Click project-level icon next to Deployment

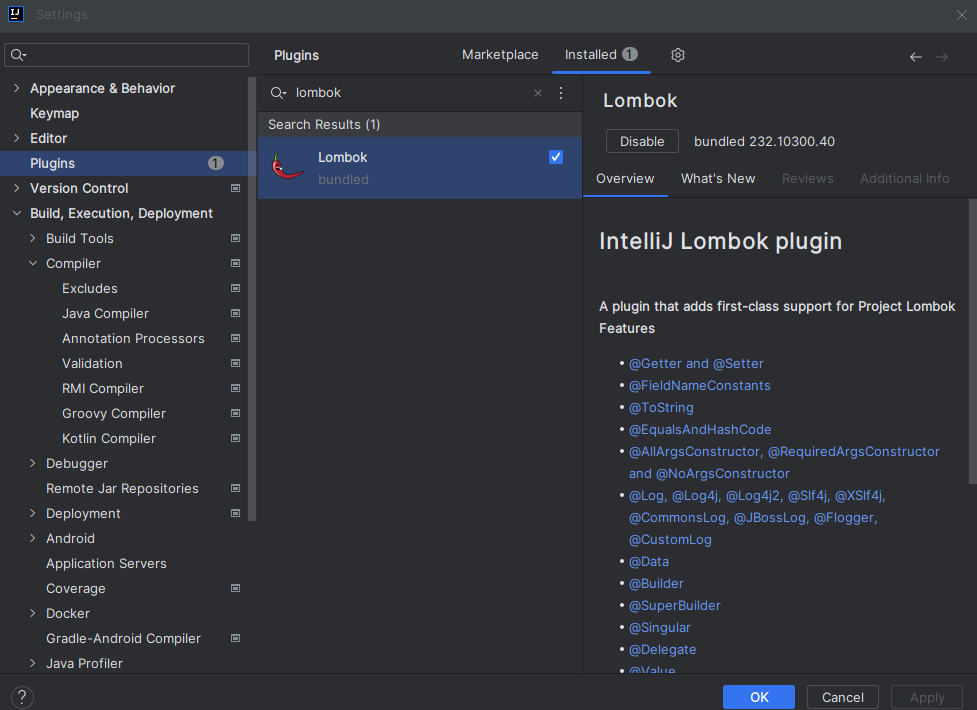point(236,513)
